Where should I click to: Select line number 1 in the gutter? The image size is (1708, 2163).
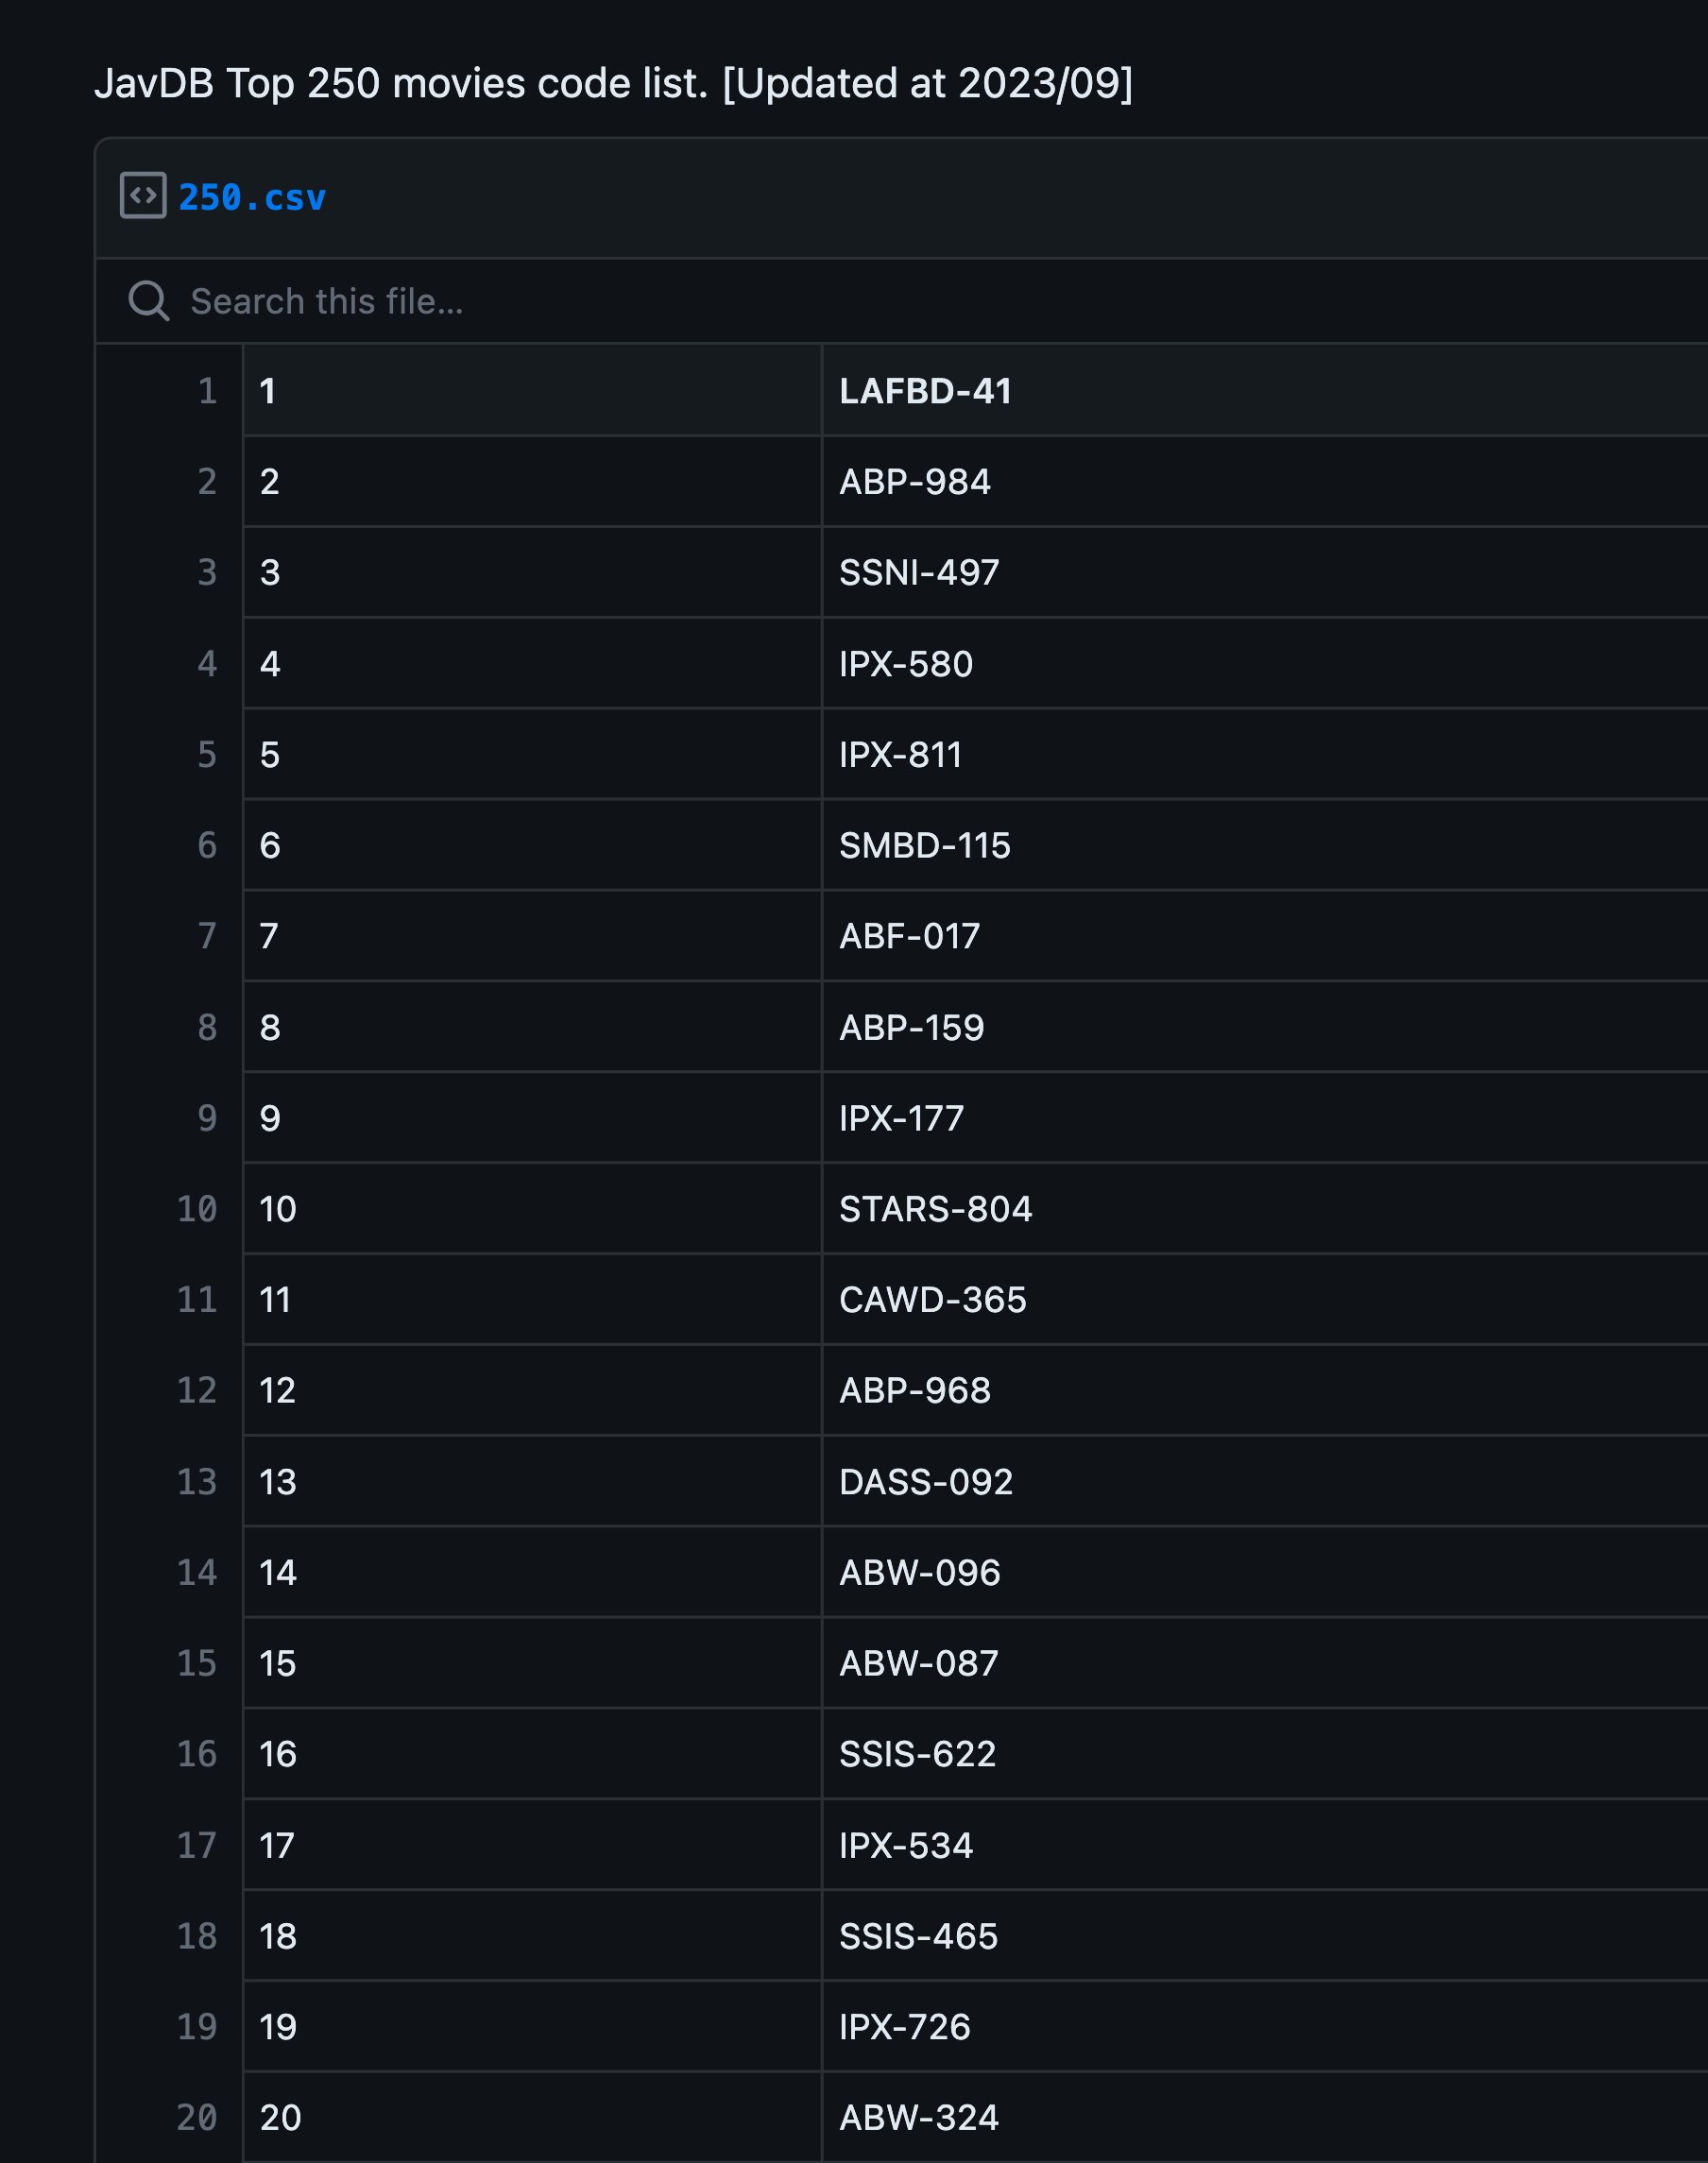pyautogui.click(x=207, y=391)
